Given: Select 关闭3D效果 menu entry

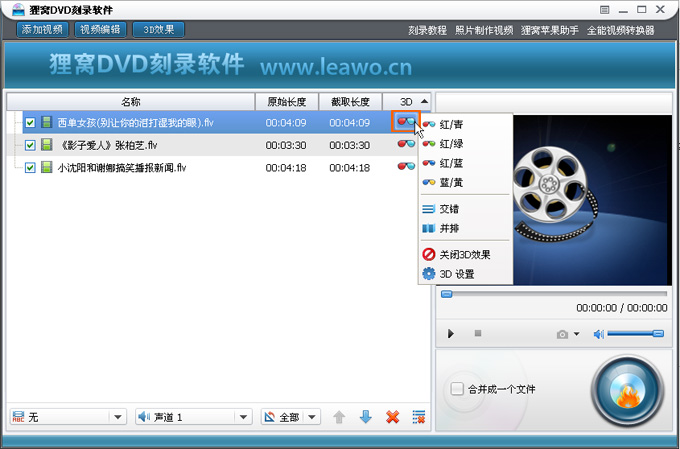Looking at the screenshot, I should [465, 255].
